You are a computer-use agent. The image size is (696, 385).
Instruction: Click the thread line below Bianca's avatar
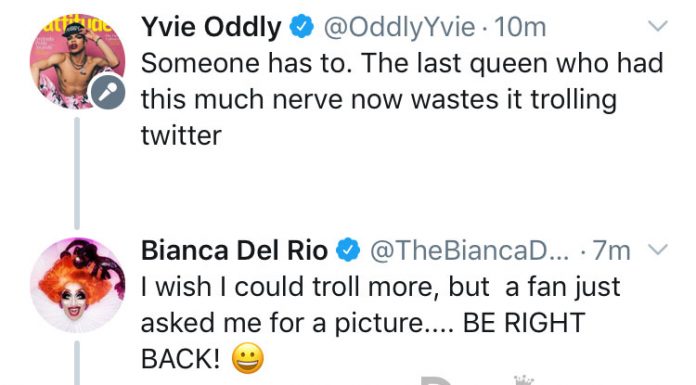pos(77,363)
